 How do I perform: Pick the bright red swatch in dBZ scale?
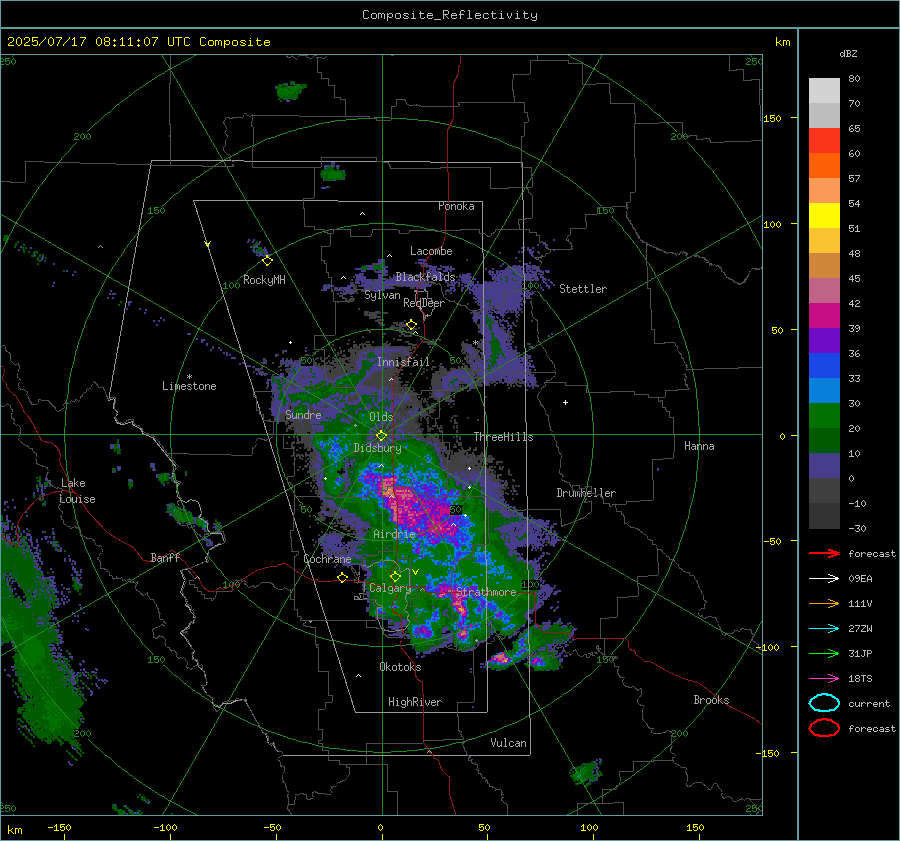pos(824,141)
